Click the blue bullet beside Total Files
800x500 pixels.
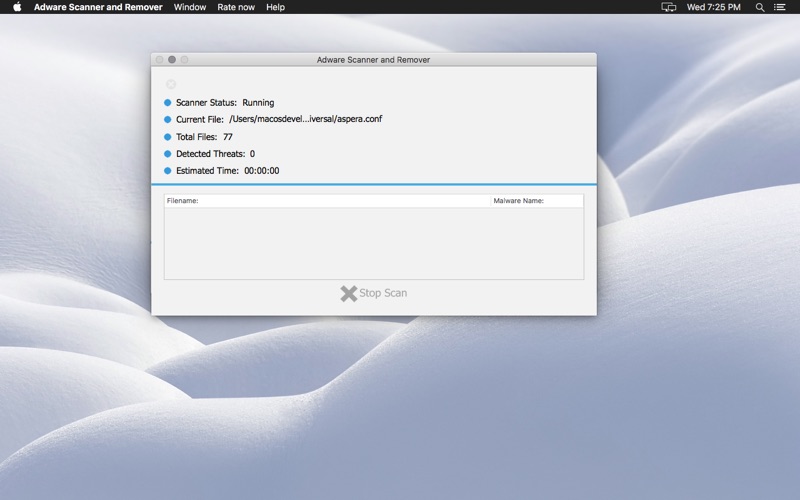coord(167,137)
